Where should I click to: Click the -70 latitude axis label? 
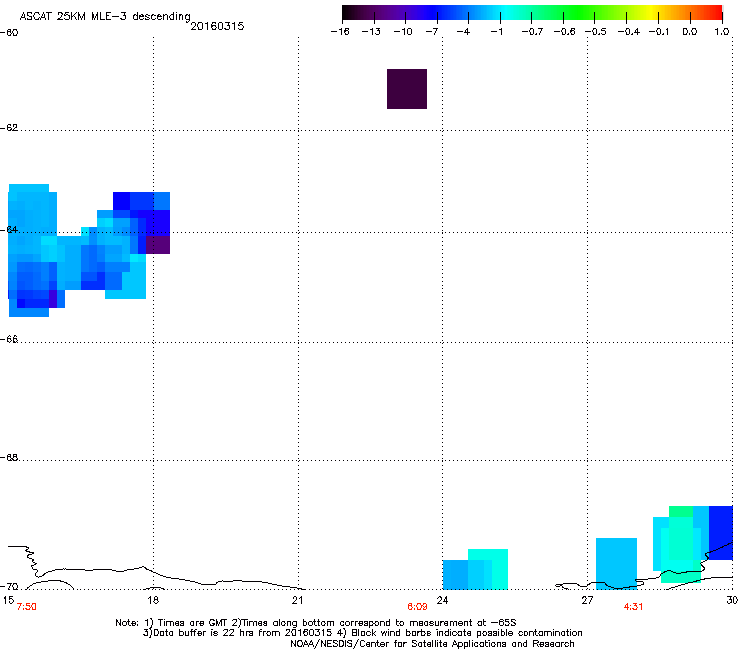(x=9, y=587)
